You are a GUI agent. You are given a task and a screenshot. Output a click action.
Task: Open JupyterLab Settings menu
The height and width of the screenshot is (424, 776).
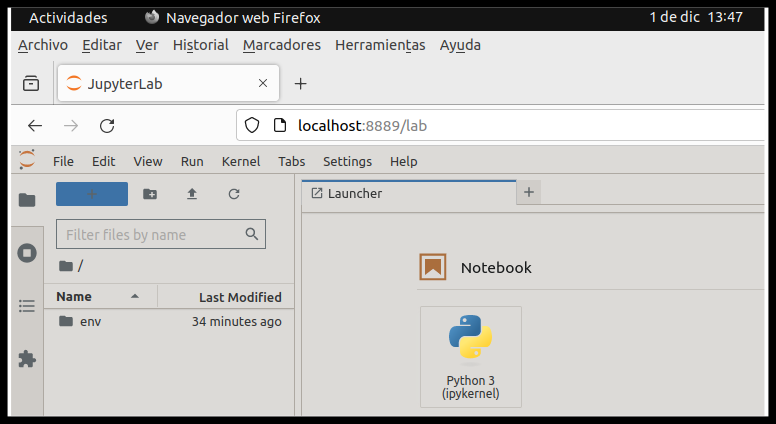click(347, 161)
